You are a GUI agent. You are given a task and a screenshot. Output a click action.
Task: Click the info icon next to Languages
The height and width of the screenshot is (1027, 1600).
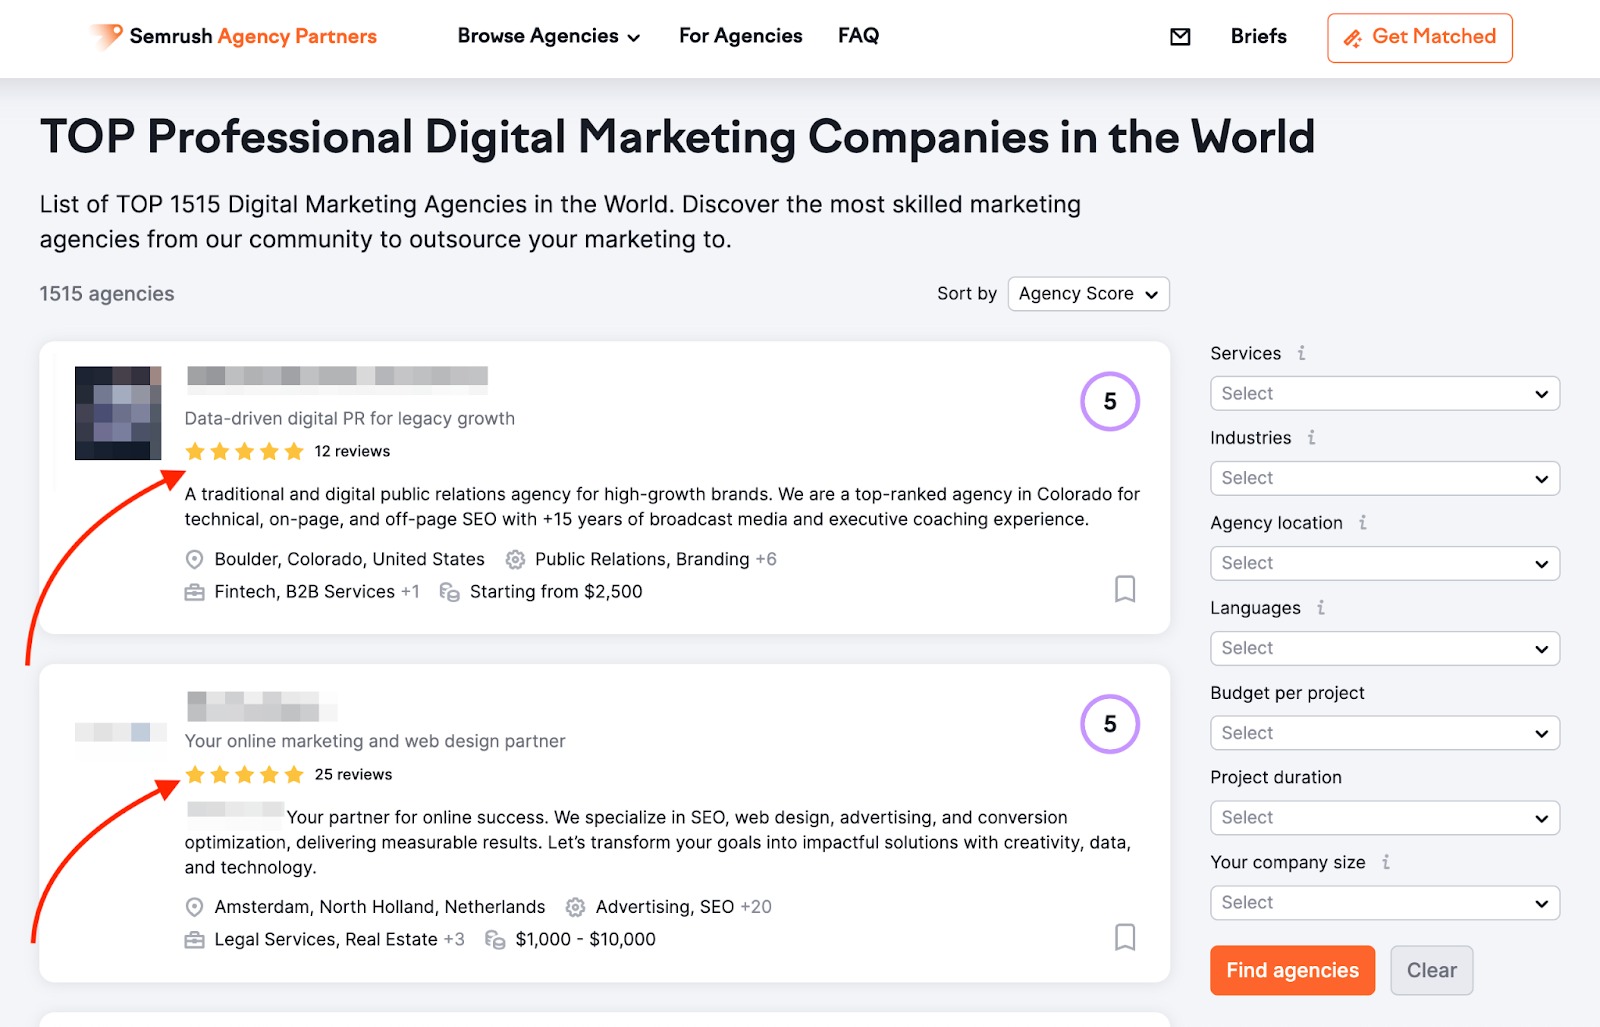click(1321, 608)
